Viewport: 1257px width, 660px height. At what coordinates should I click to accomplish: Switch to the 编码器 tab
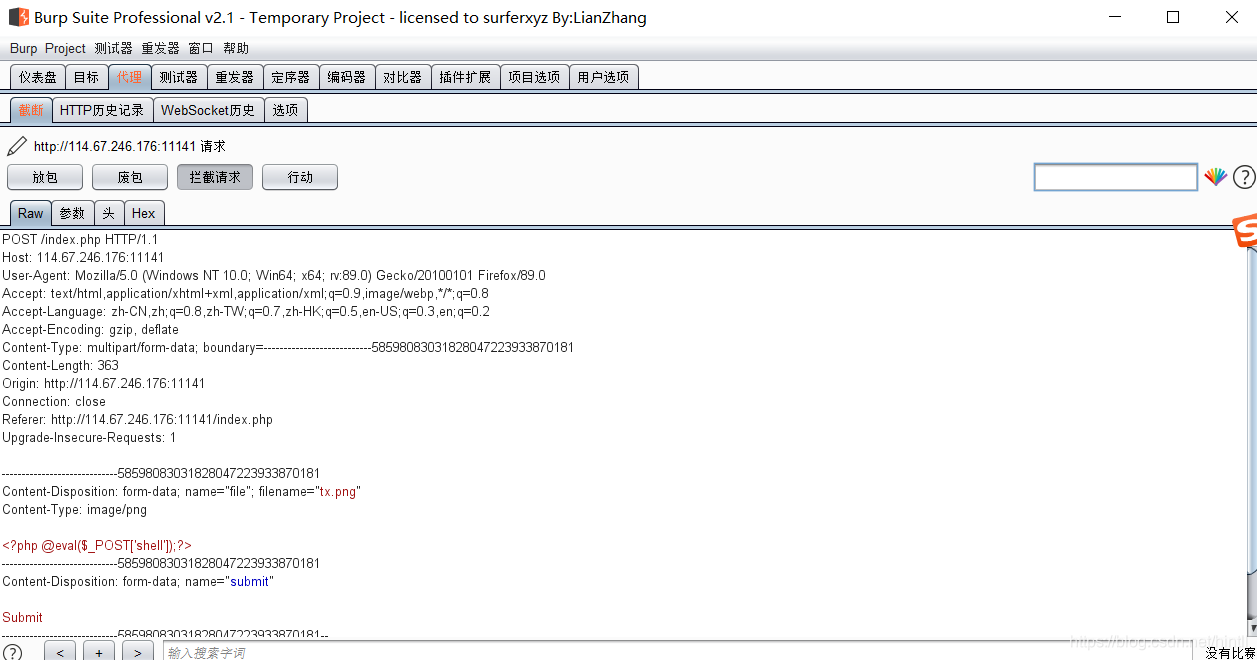pyautogui.click(x=347, y=77)
